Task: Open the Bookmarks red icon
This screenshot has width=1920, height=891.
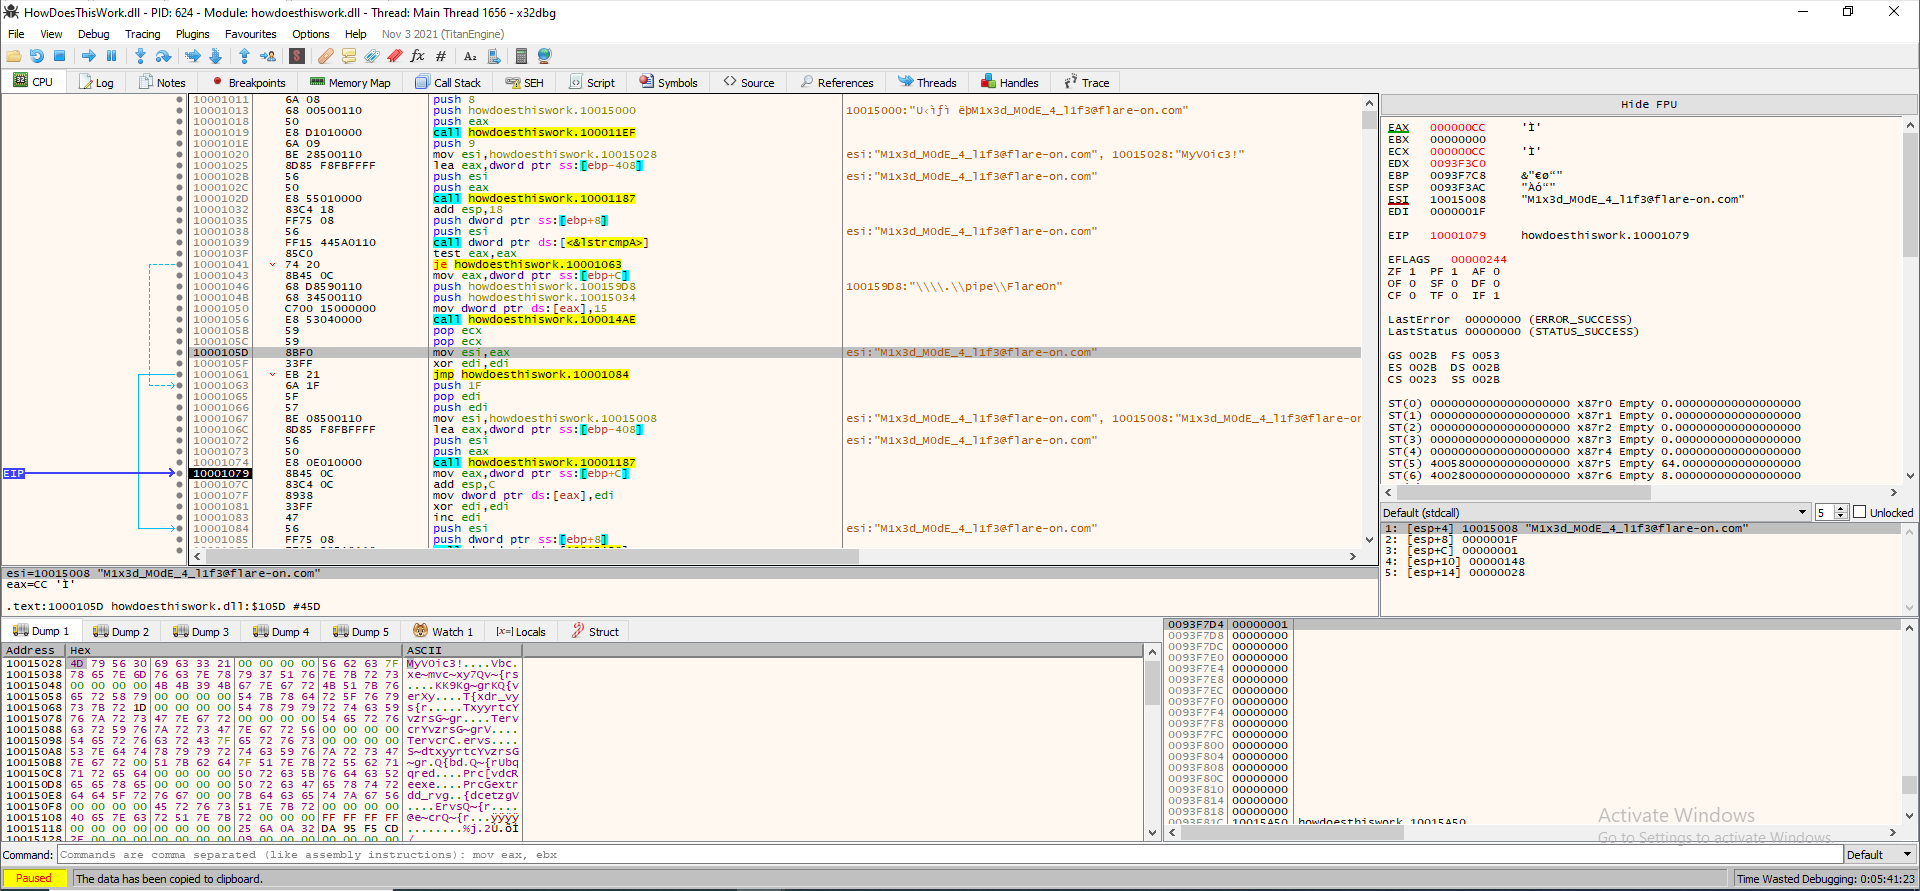Action: [395, 56]
